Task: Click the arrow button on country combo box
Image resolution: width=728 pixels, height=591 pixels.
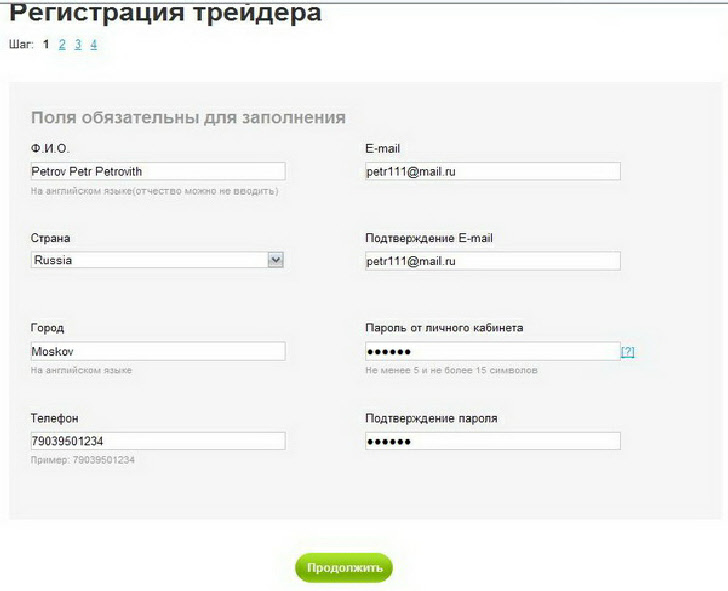Action: (x=276, y=260)
